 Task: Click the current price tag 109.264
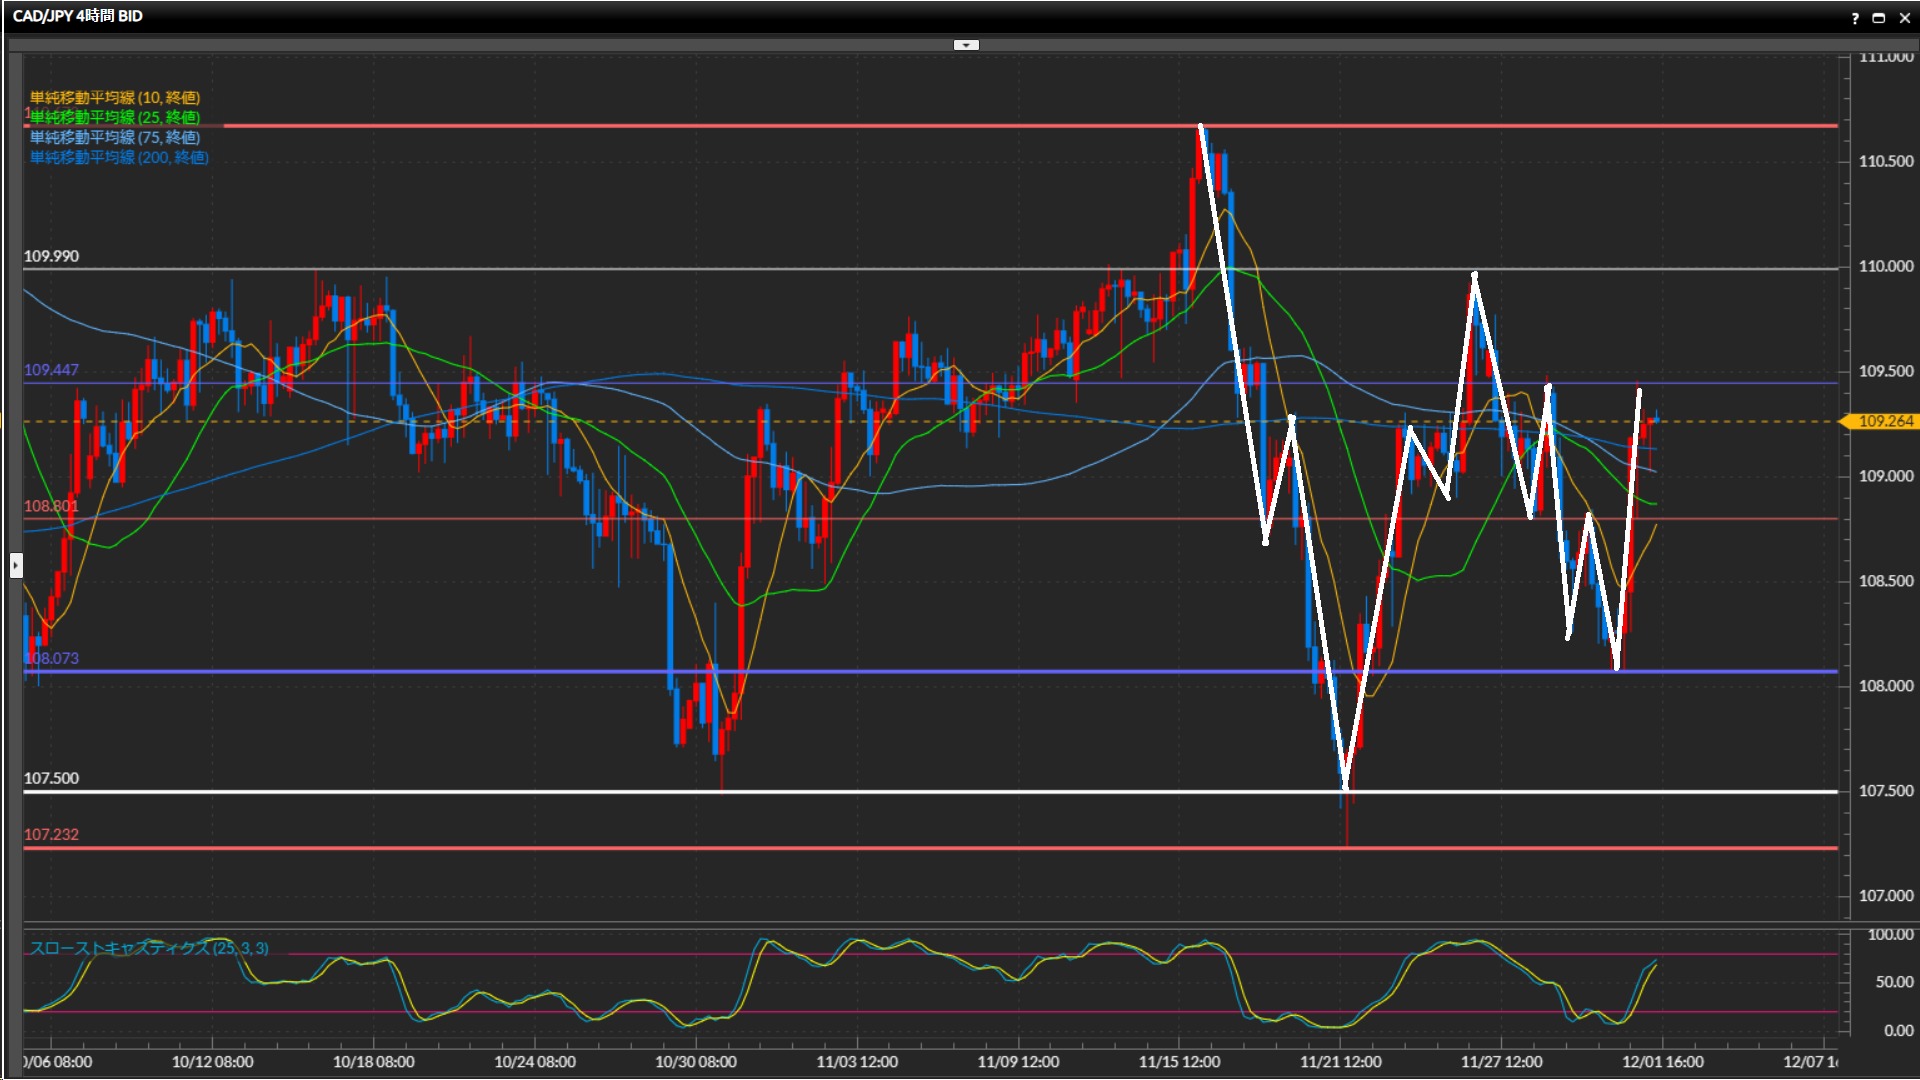point(1884,421)
